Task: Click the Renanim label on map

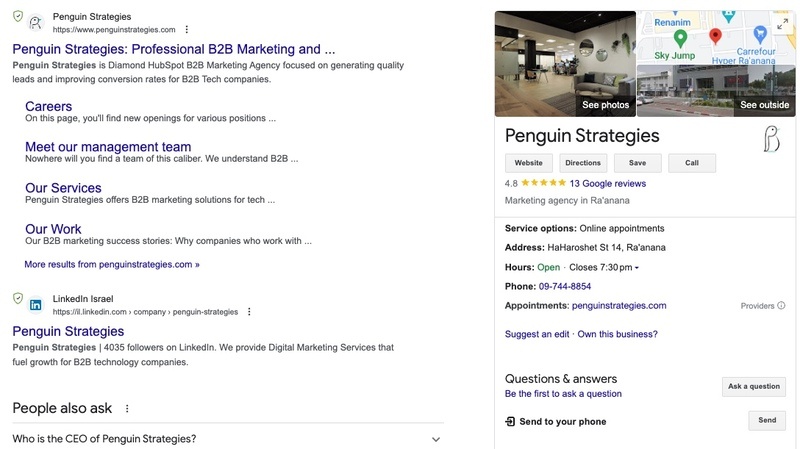Action: tap(672, 22)
